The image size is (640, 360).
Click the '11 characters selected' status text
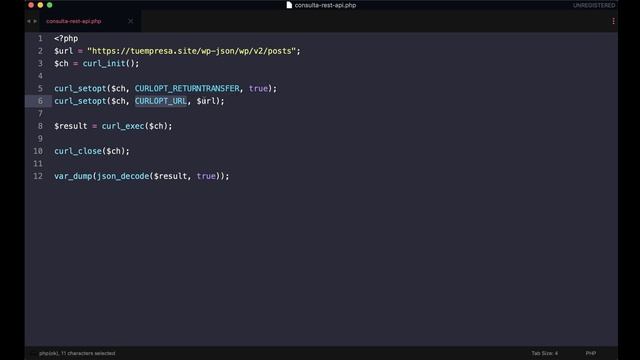click(88, 353)
